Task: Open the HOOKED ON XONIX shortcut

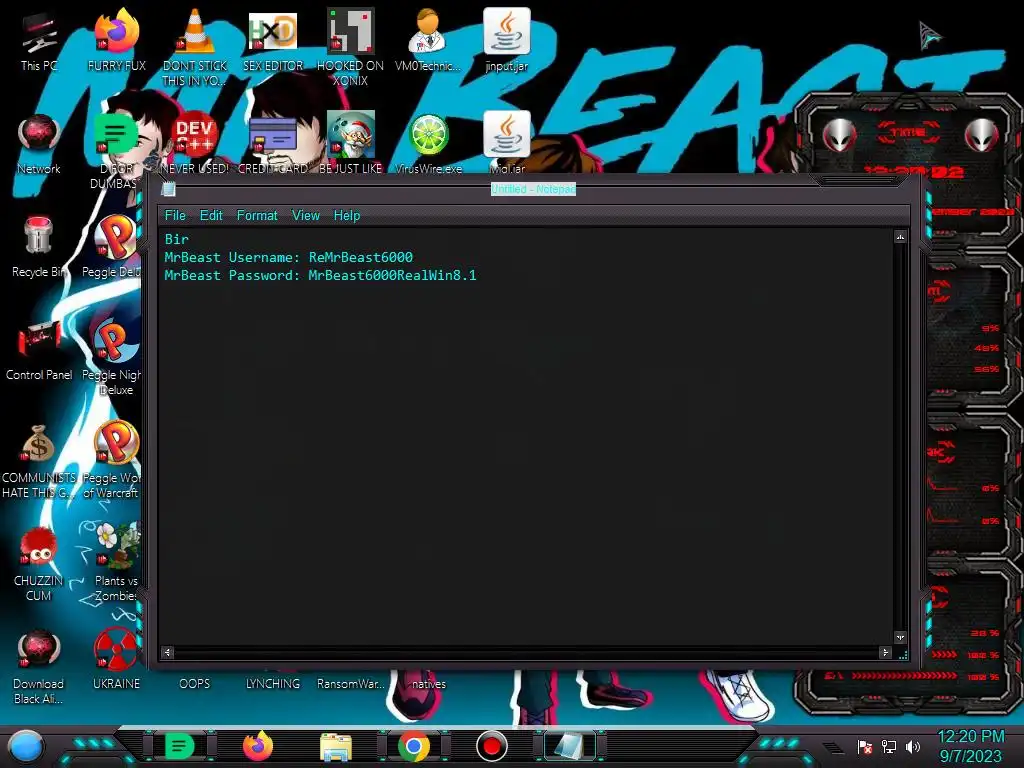Action: click(350, 47)
